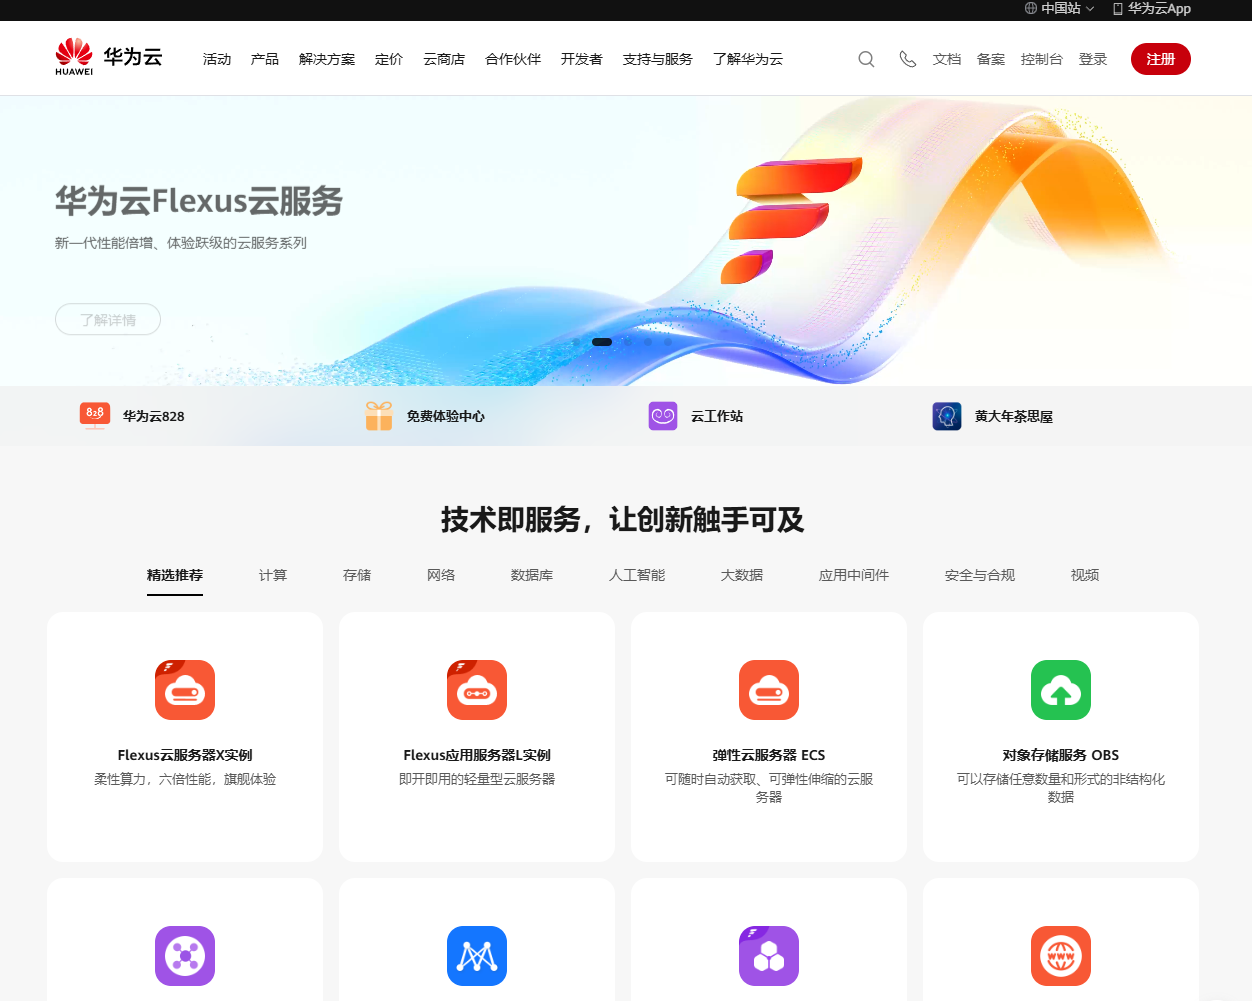
Task: Click the Flexus云服务器X实例 product icon
Action: coord(185,689)
